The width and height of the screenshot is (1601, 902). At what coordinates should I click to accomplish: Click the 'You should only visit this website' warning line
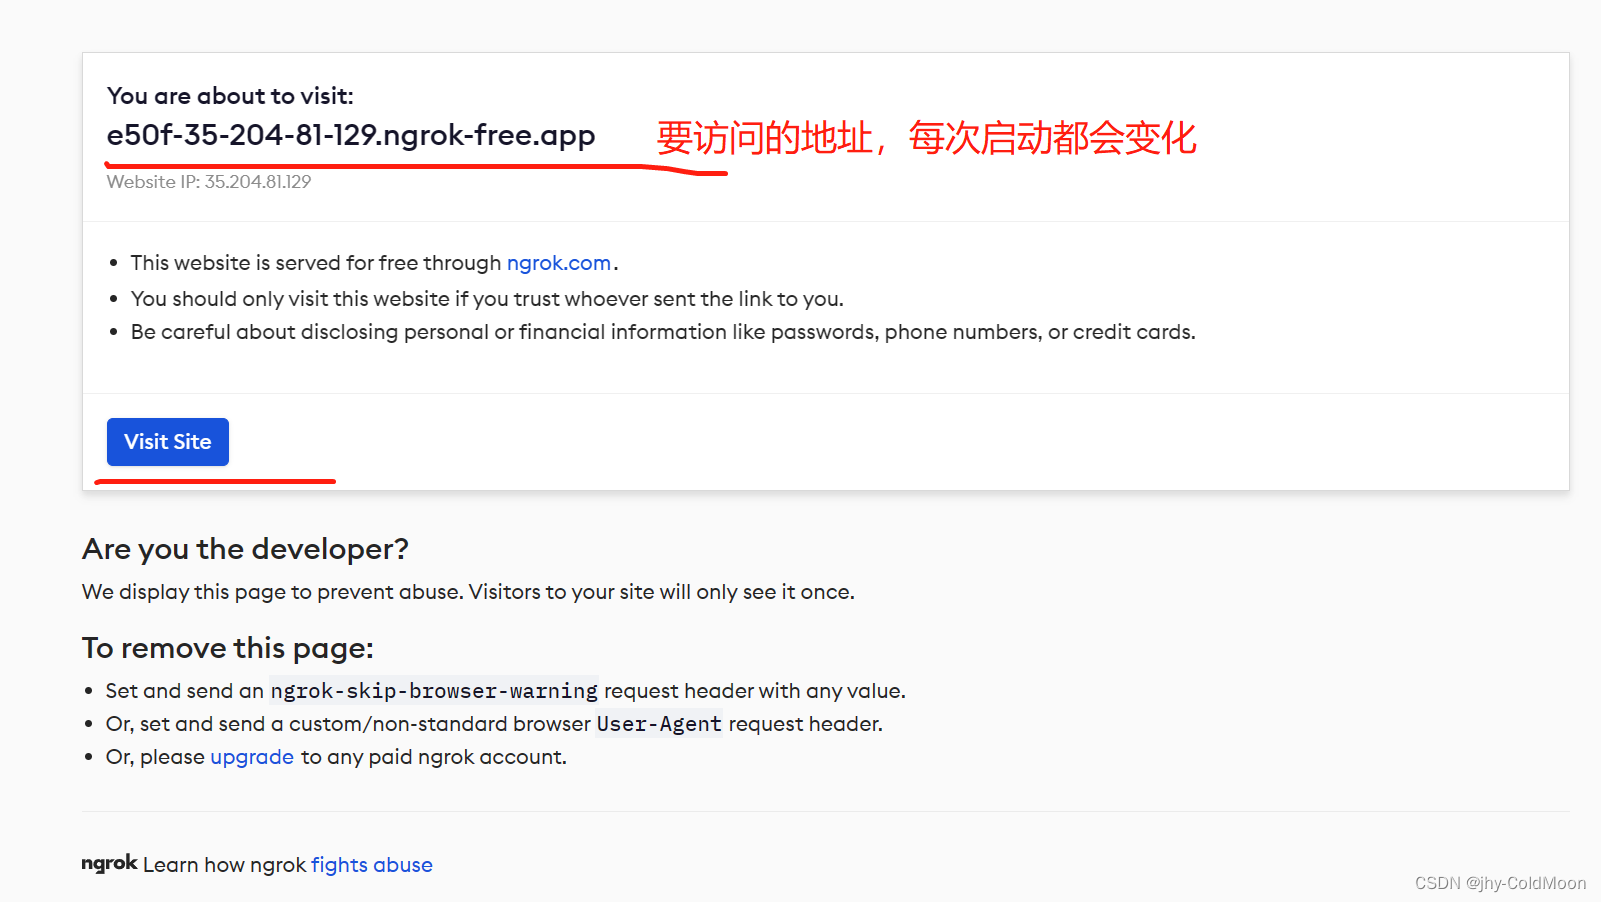point(487,299)
